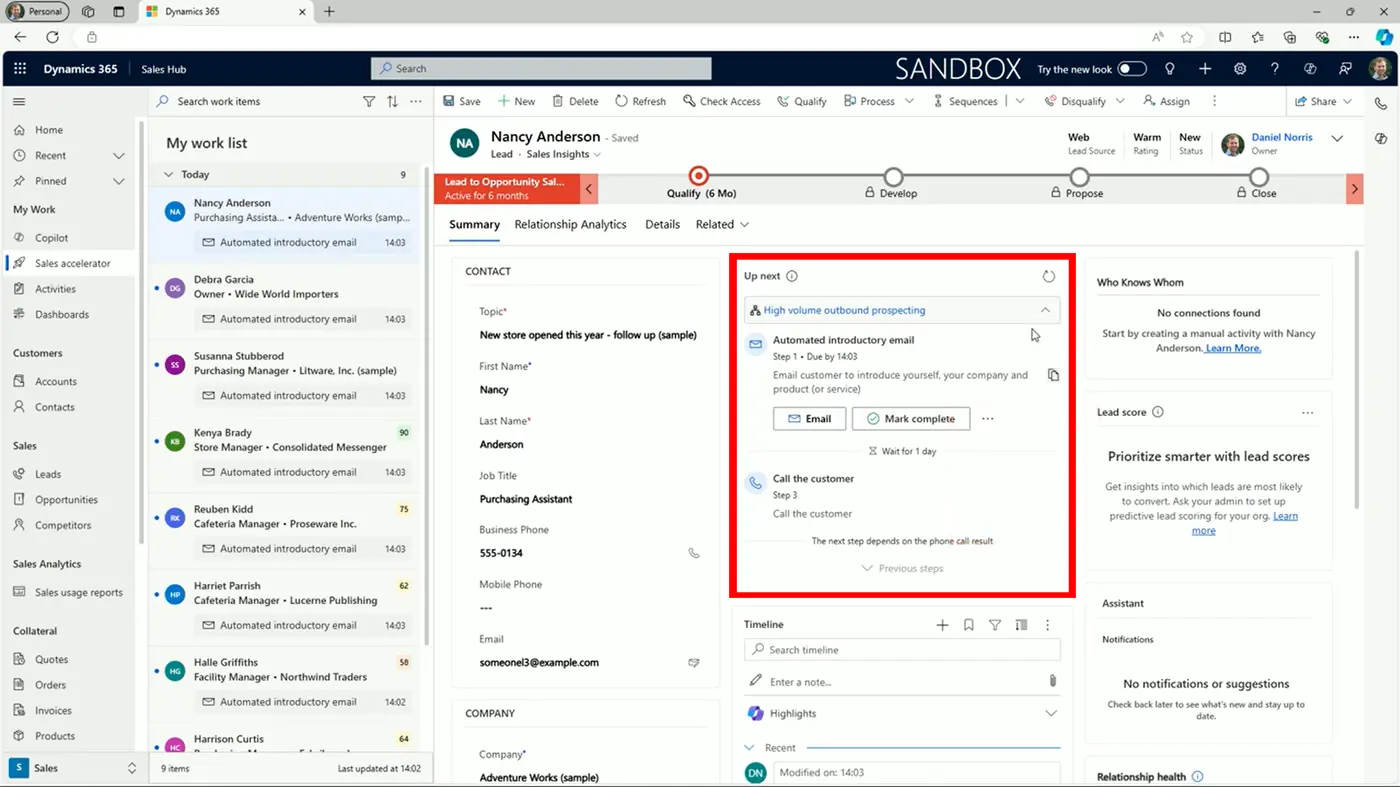Screen dimensions: 1400x787
Task: Copy the introductory email step description
Action: coord(1052,374)
